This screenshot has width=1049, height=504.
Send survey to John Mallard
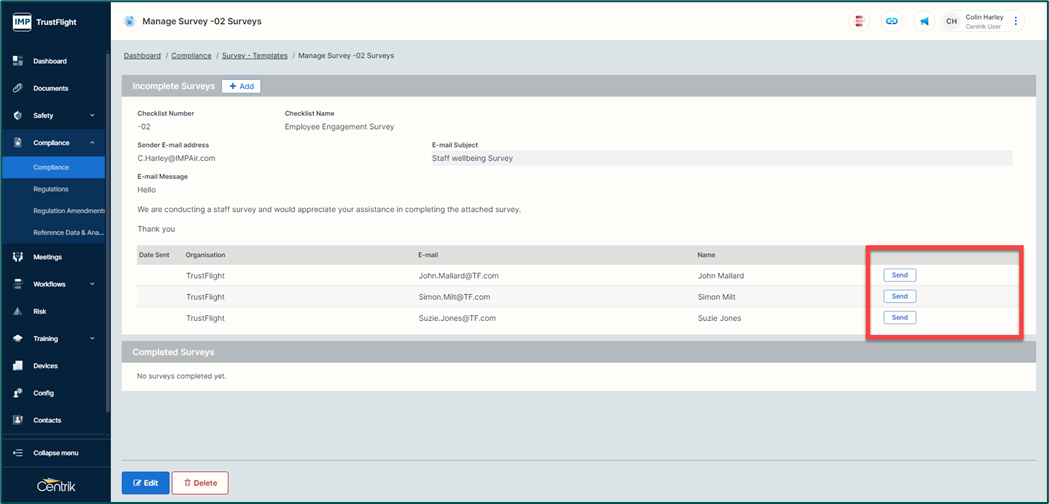[899, 275]
